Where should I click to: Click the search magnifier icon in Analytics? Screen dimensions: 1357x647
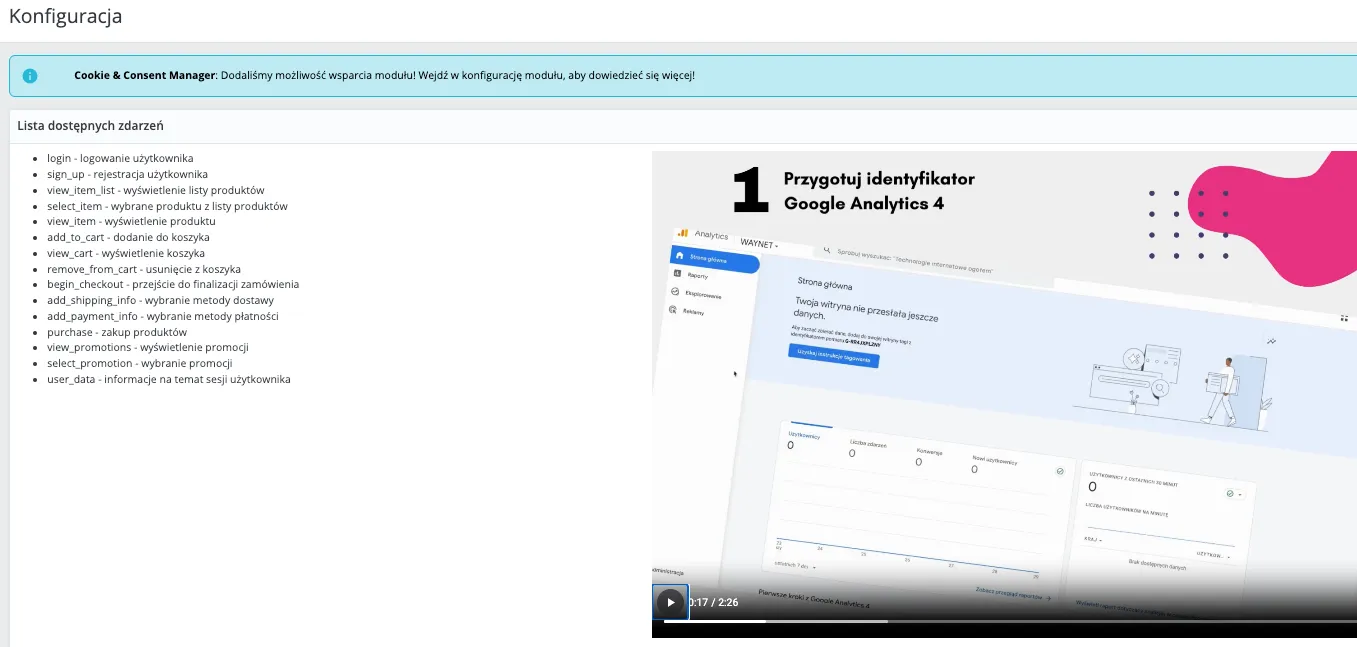point(827,251)
